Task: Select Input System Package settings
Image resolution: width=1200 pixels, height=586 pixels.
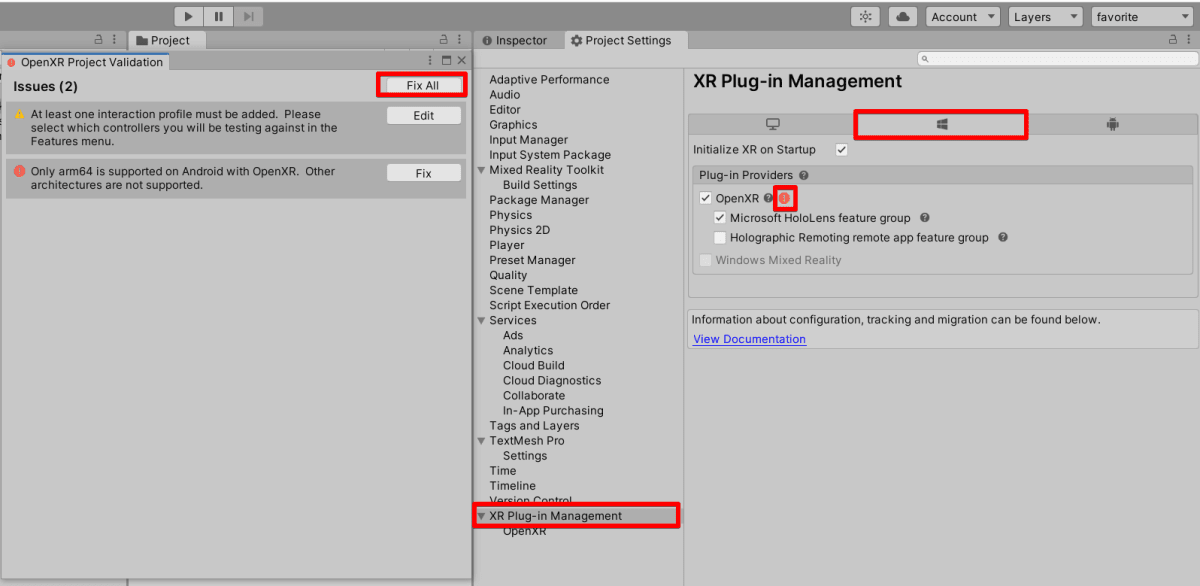Action: (550, 155)
